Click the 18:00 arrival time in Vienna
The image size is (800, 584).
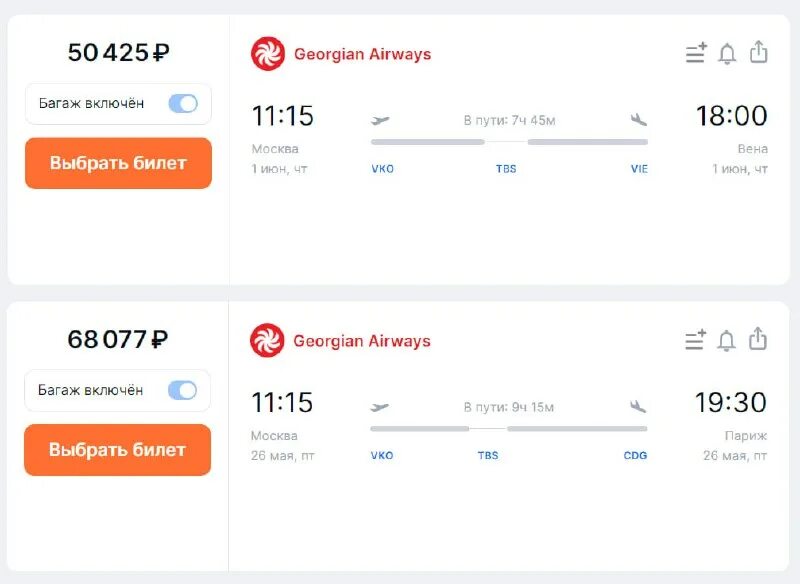pyautogui.click(x=731, y=116)
